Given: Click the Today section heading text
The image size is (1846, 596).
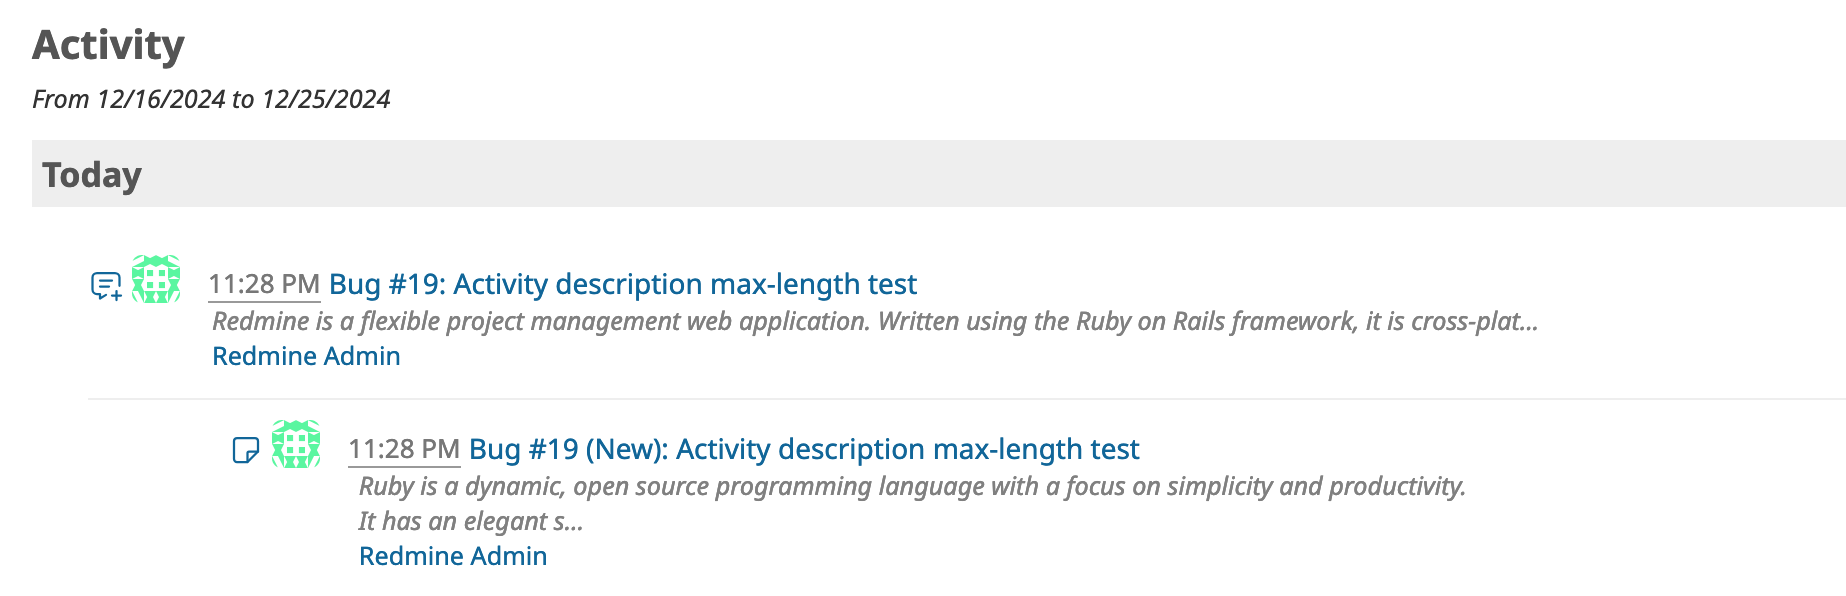Looking at the screenshot, I should coord(92,174).
